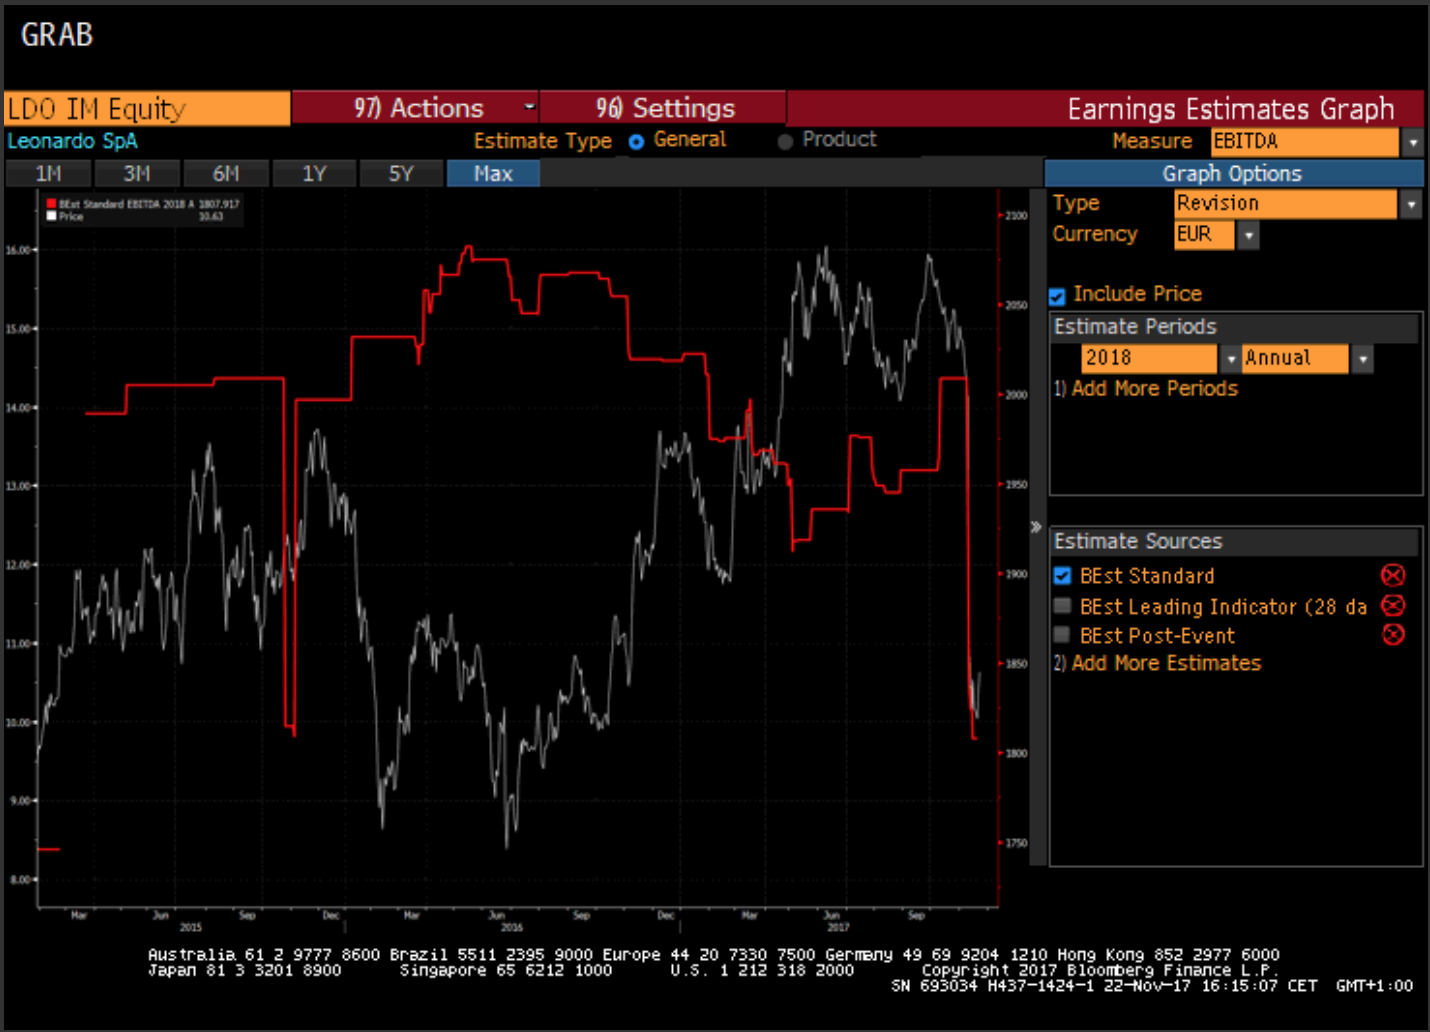Enable the BEst Post-Event checkbox
This screenshot has height=1032, width=1430.
[1062, 635]
